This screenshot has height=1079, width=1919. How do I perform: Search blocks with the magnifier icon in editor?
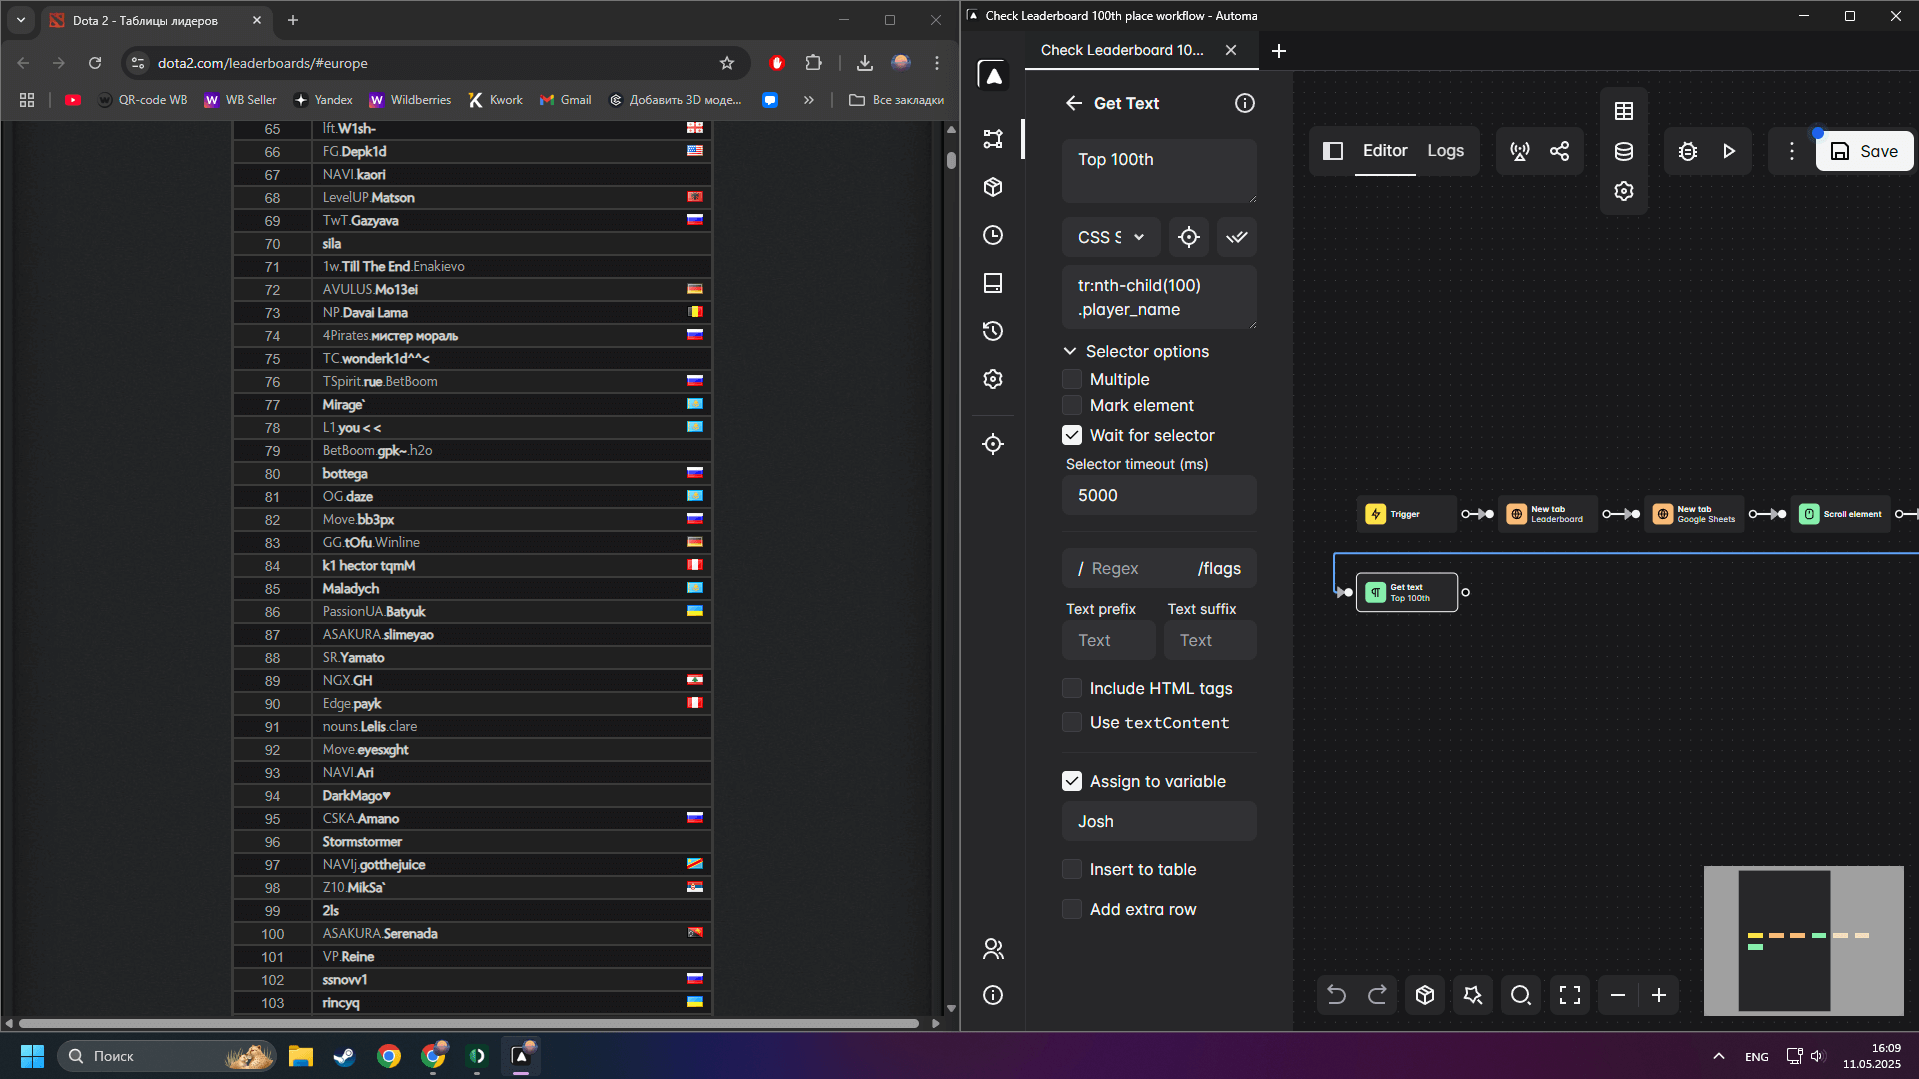1521,995
